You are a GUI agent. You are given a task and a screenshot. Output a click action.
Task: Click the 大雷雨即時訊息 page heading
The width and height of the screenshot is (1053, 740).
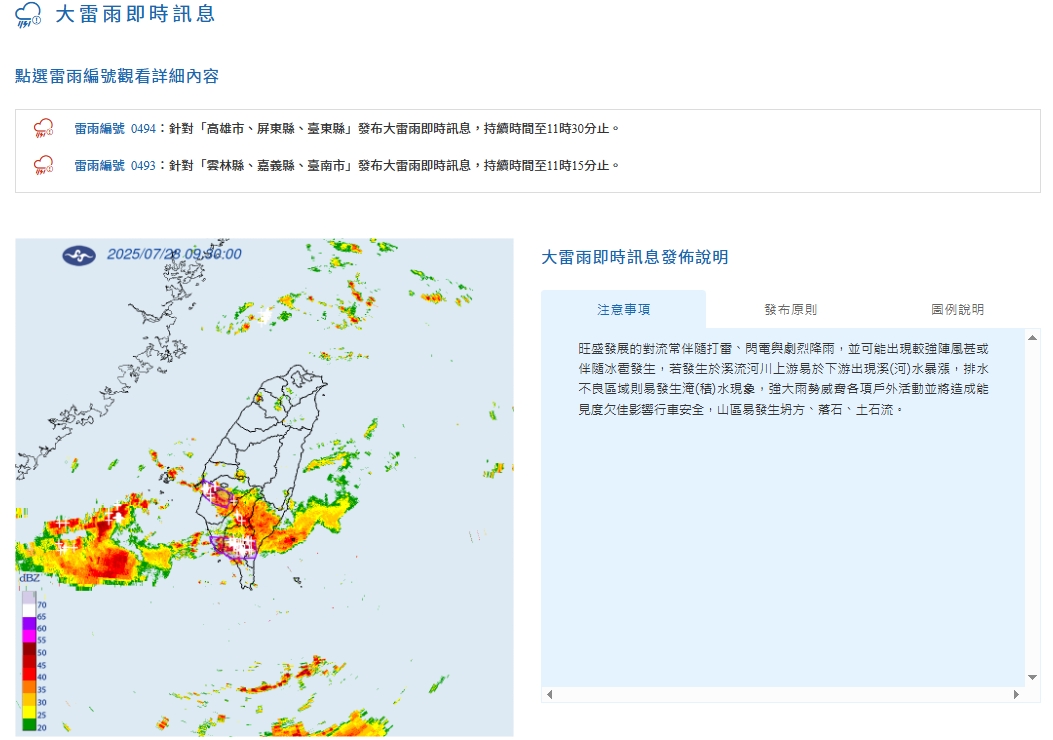click(134, 14)
